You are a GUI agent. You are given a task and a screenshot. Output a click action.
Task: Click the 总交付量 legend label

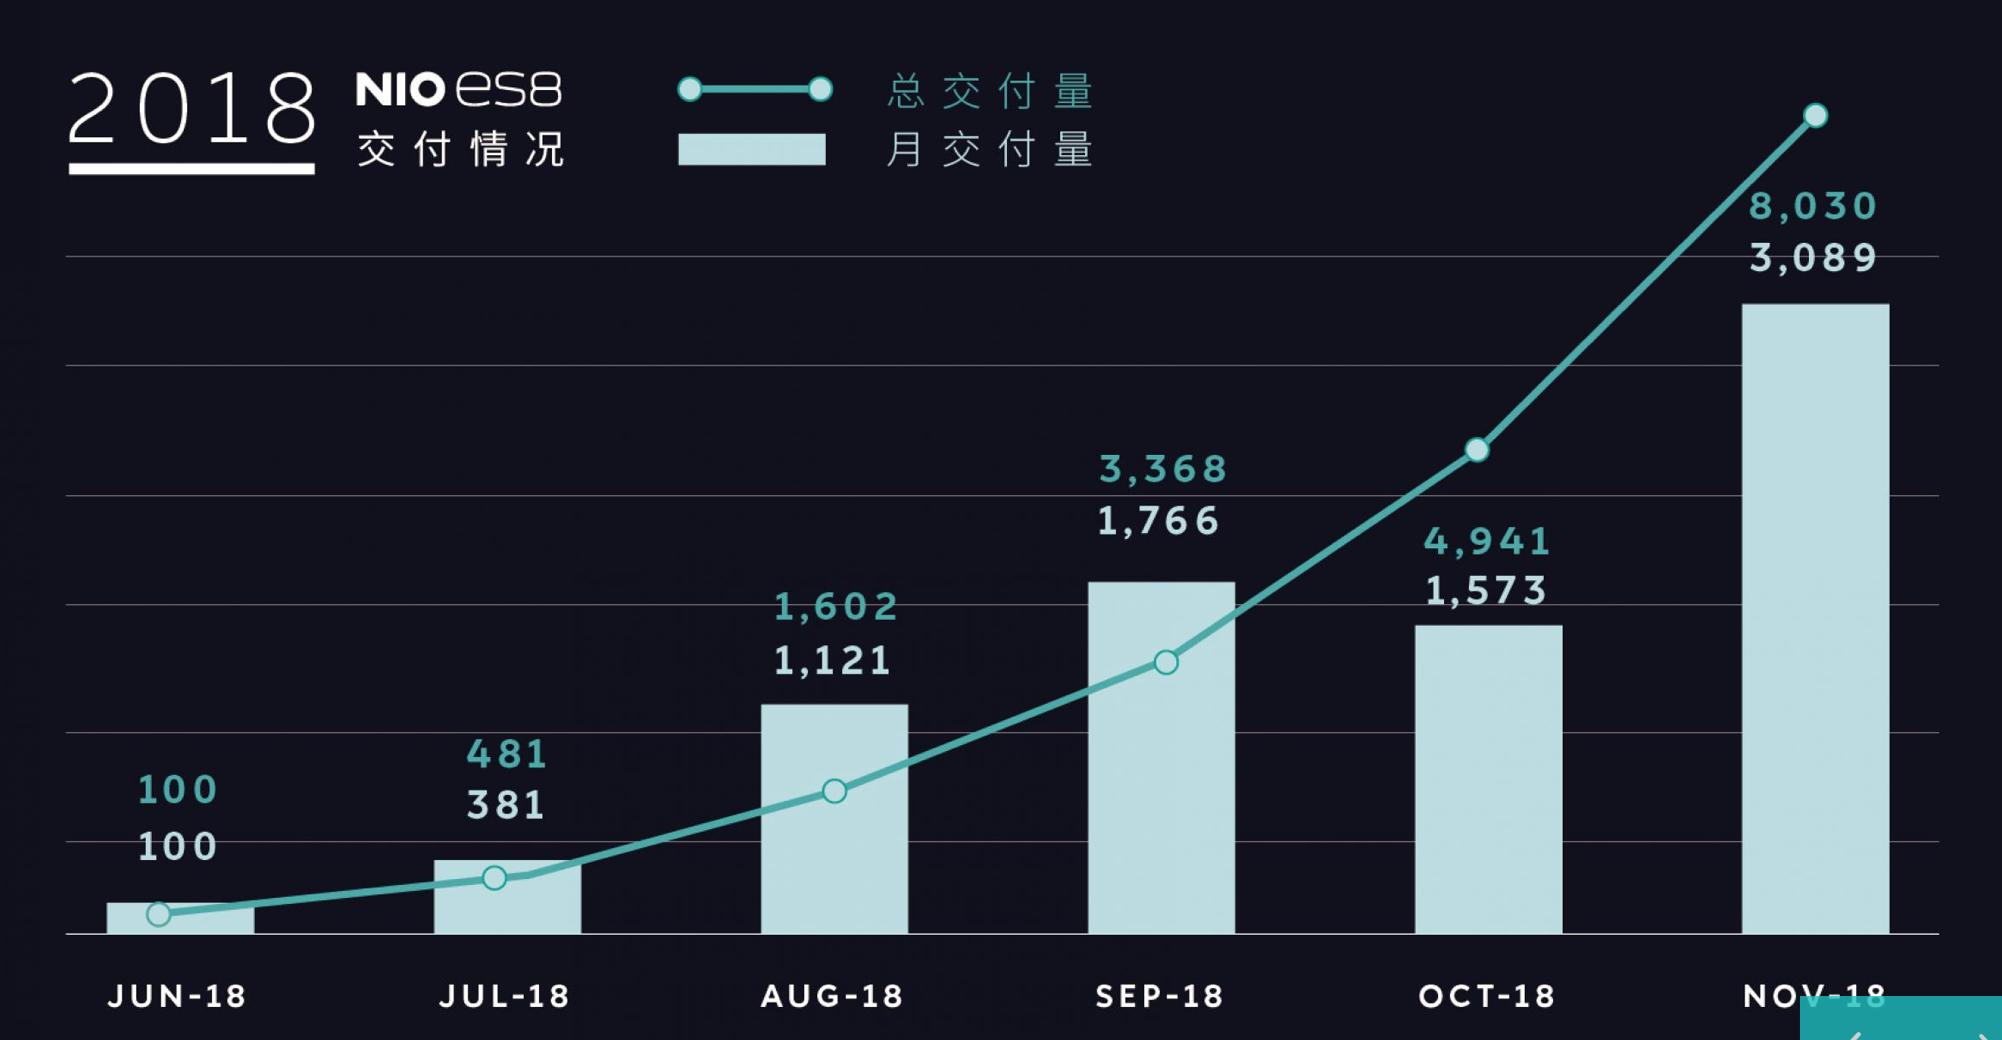point(990,91)
